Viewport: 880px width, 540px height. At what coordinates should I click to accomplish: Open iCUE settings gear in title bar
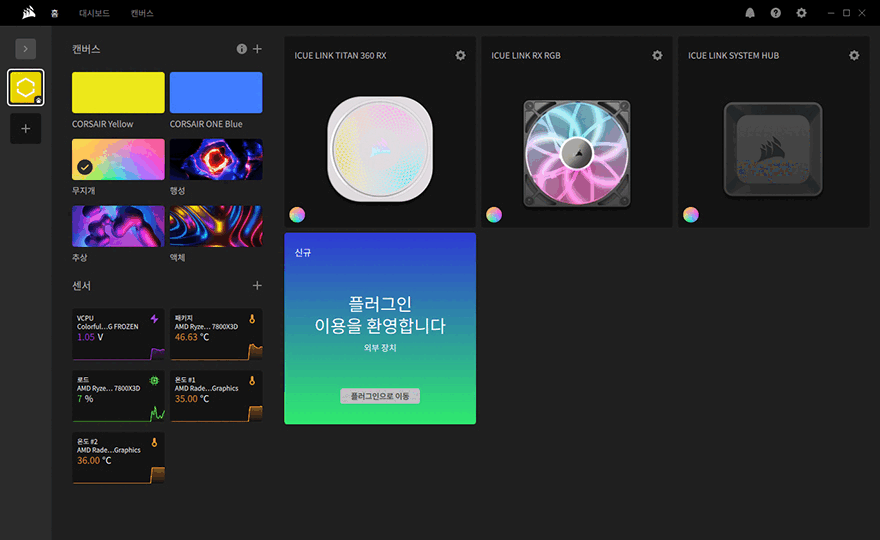[x=801, y=13]
